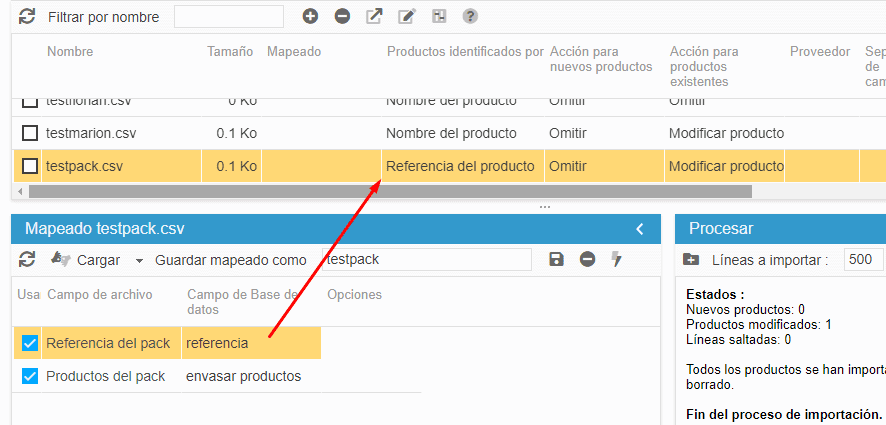Click the plus icon to add a file

click(310, 16)
